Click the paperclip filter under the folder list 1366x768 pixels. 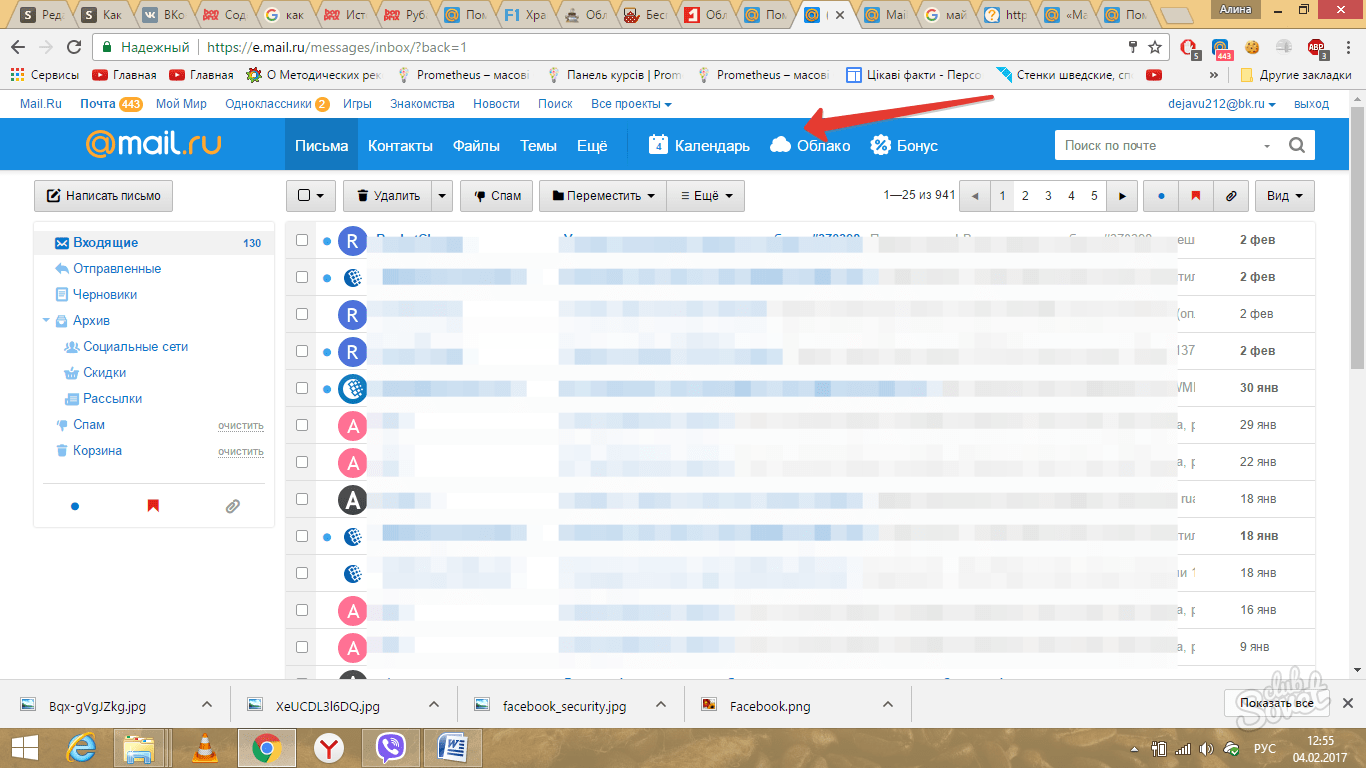pos(233,507)
